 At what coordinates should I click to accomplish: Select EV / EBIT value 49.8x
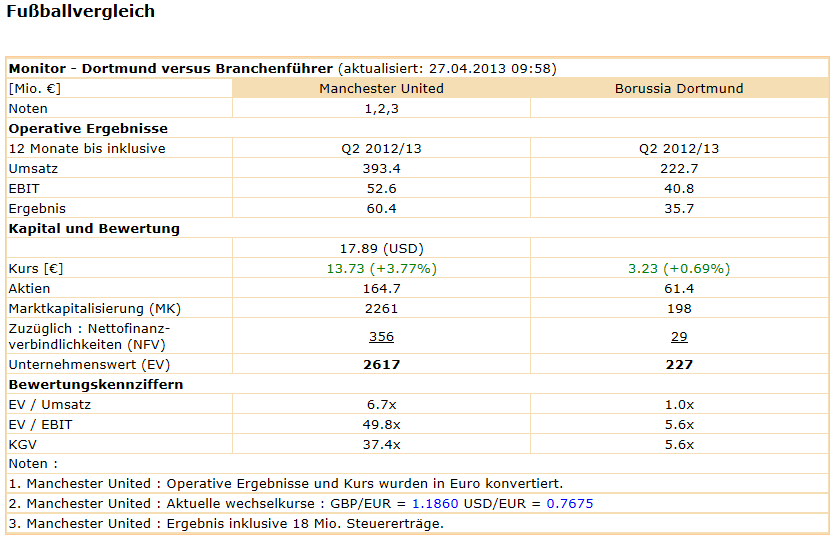[381, 425]
